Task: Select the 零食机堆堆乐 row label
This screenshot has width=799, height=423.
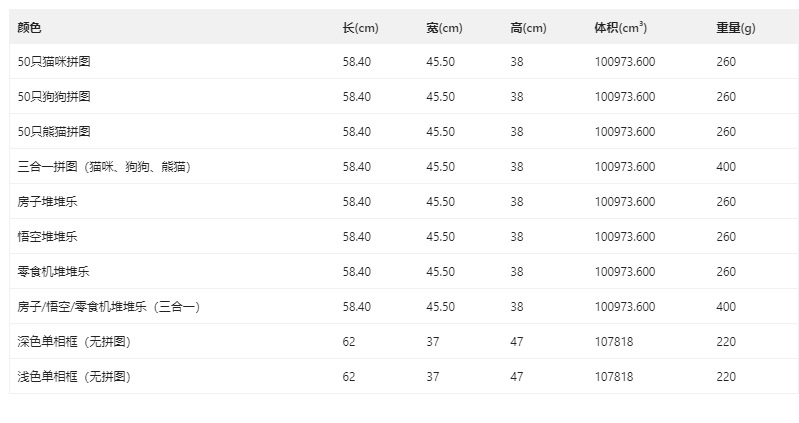Action: click(55, 272)
